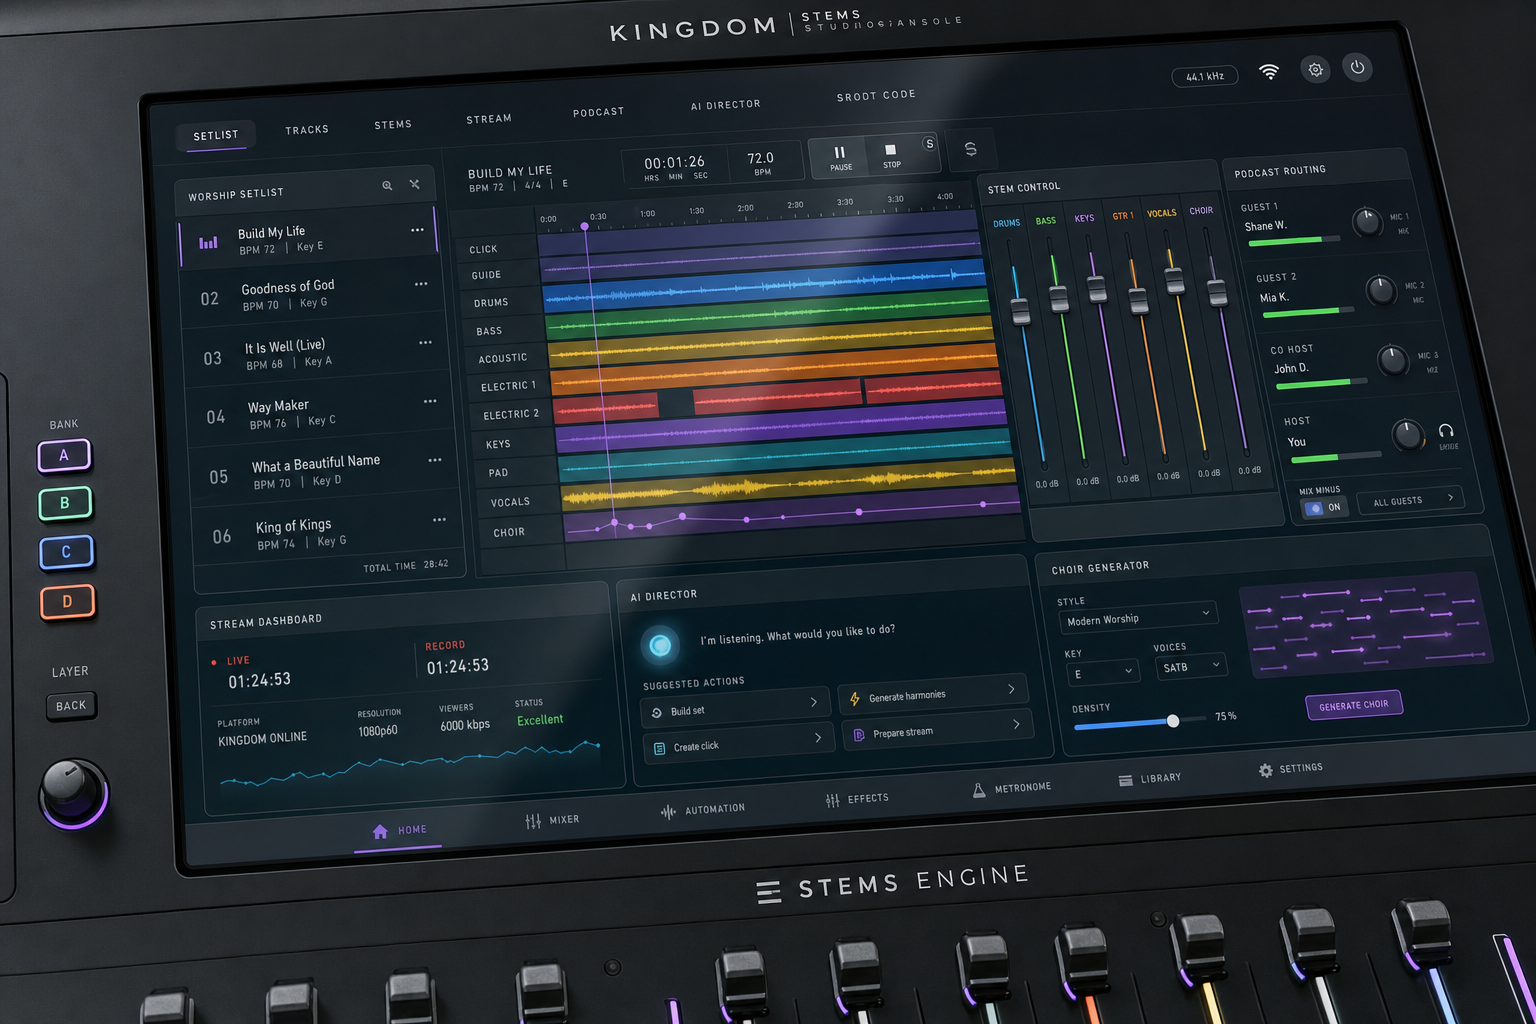This screenshot has width=1536, height=1024.
Task: Open the setlist search icon
Action: pyautogui.click(x=387, y=185)
